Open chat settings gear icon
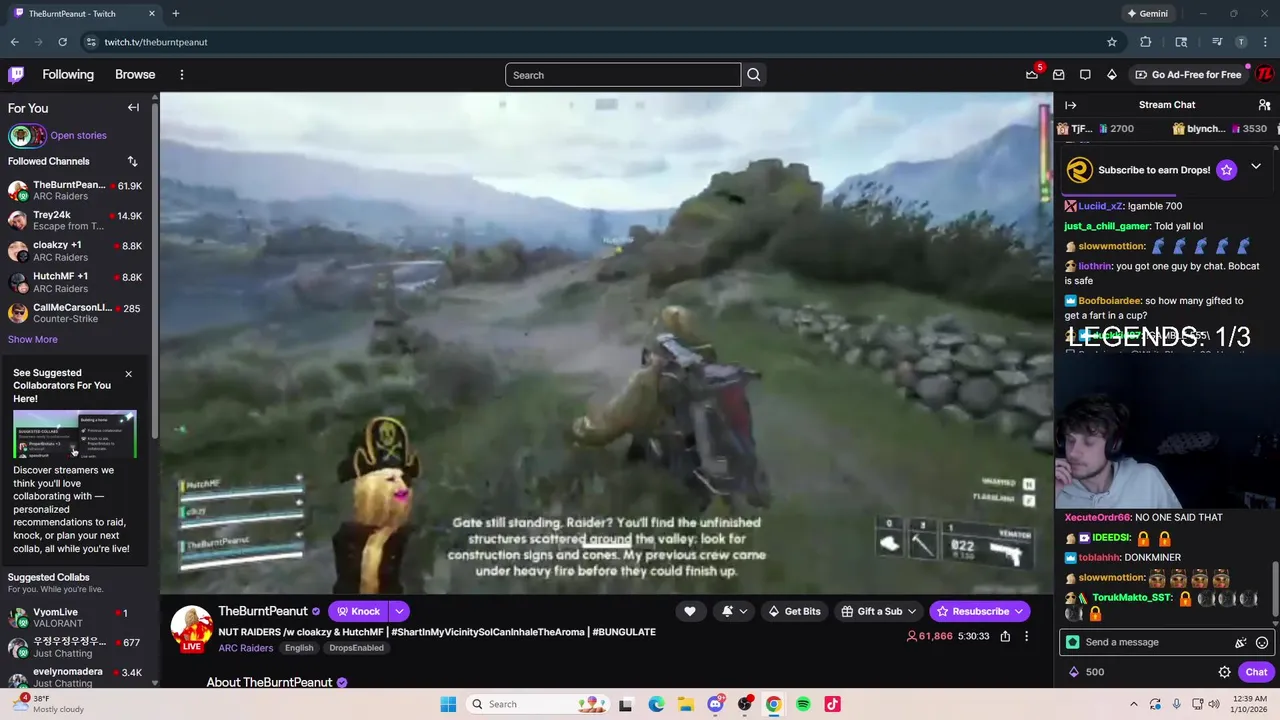The image size is (1280, 720). pos(1224,672)
